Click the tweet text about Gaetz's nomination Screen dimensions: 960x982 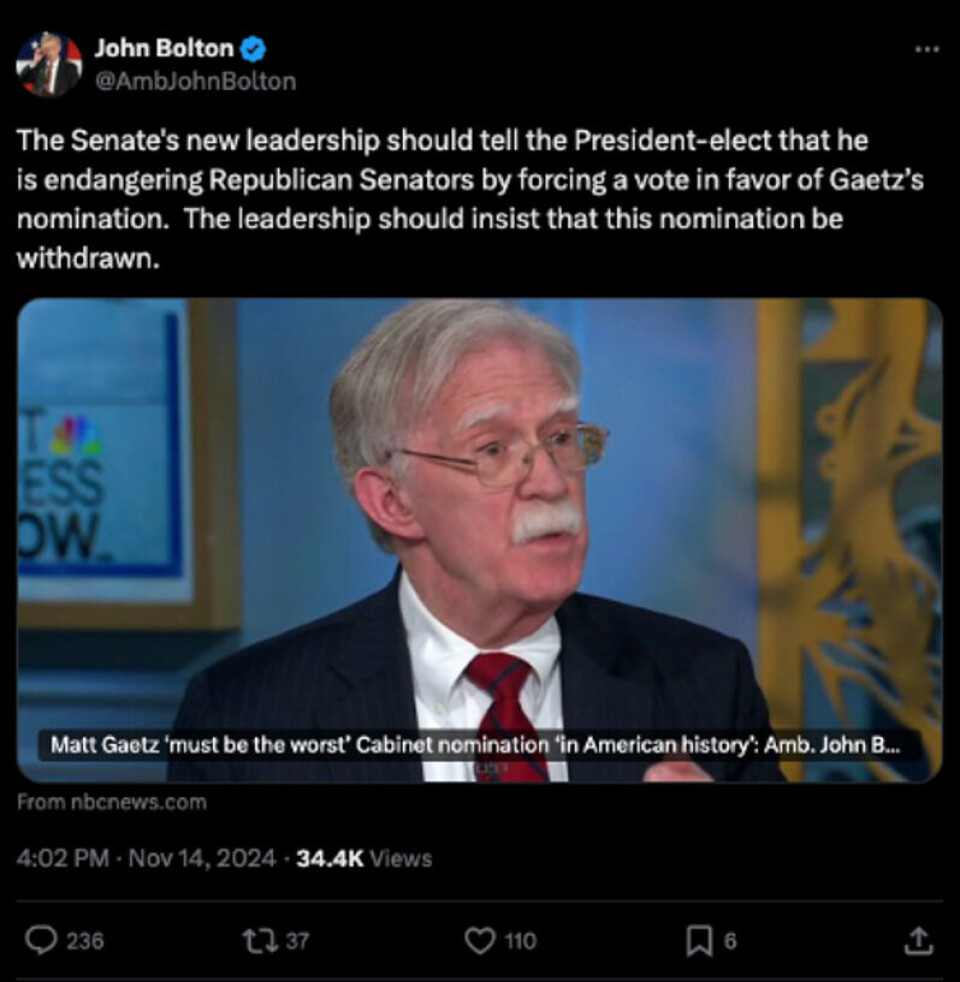tap(470, 199)
